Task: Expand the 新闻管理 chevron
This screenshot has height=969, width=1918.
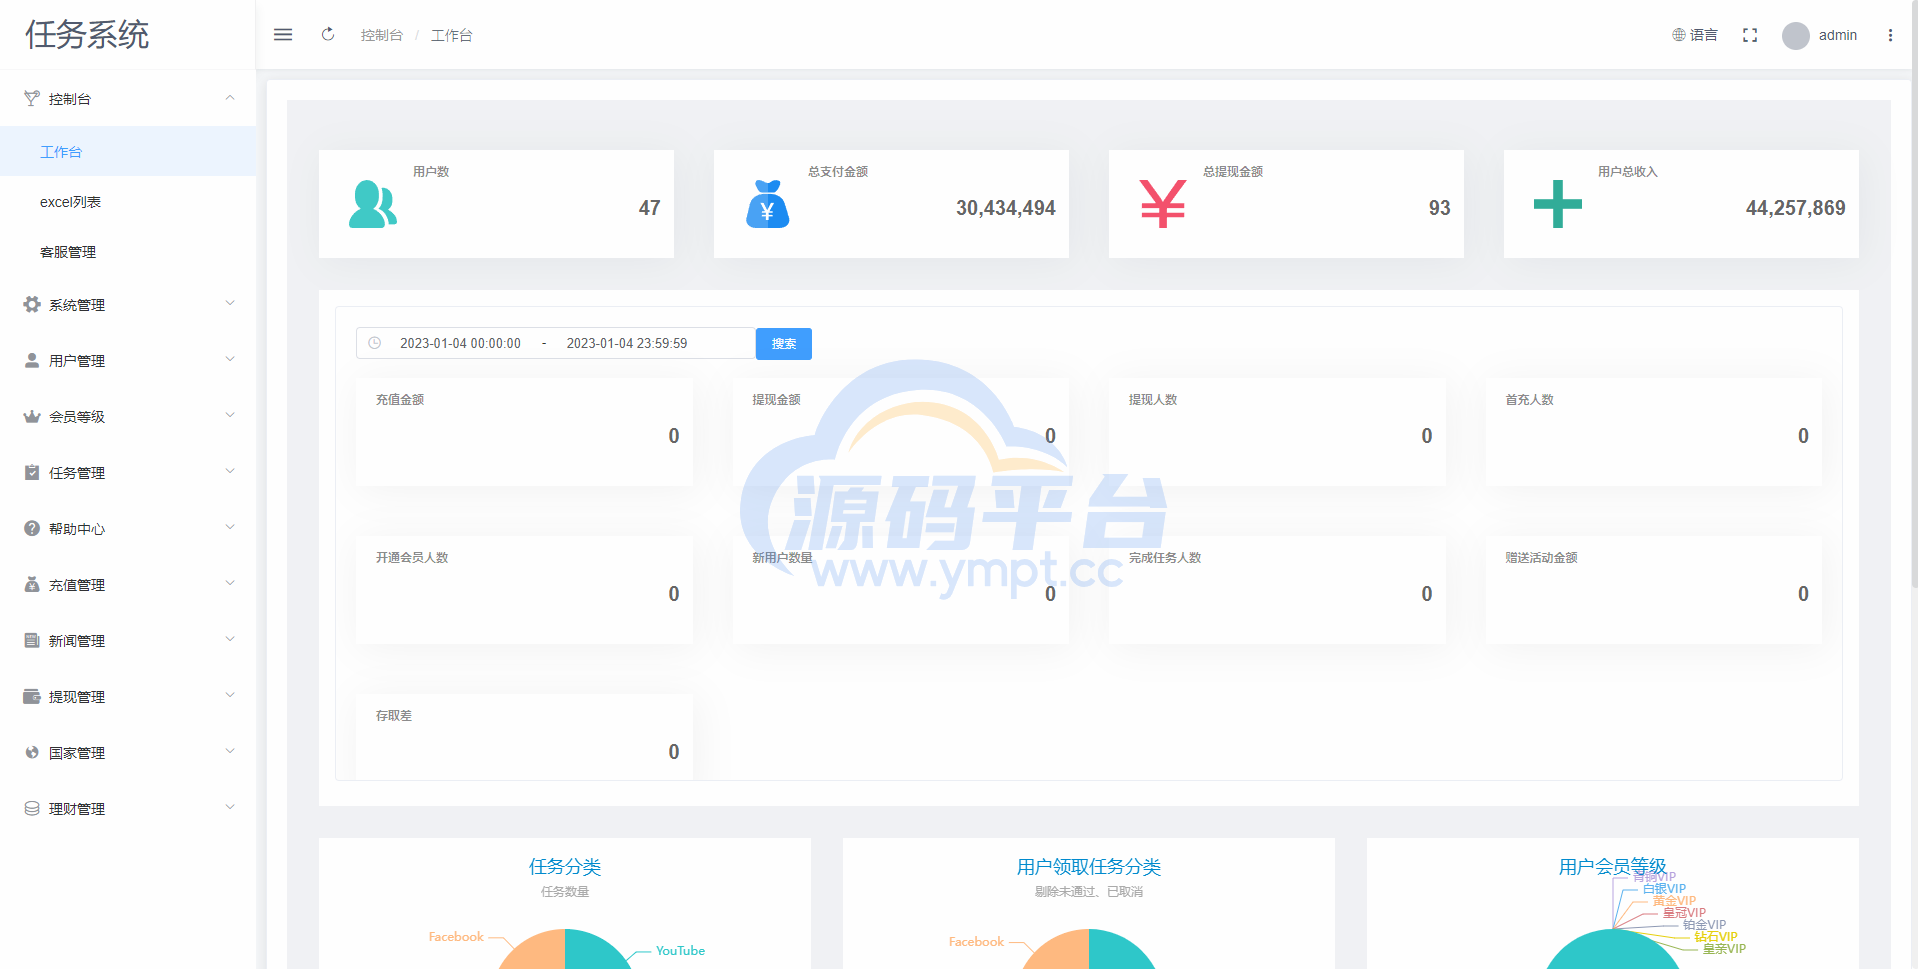Action: (x=230, y=639)
